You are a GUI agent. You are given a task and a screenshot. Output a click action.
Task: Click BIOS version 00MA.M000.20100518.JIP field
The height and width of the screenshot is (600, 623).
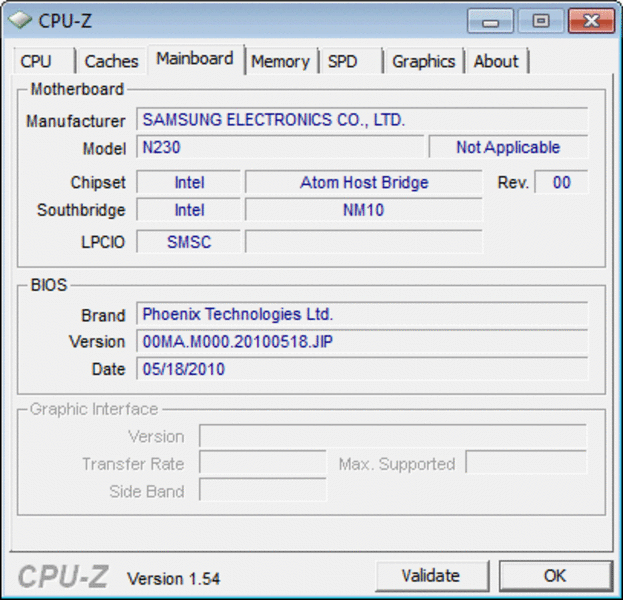pos(362,341)
